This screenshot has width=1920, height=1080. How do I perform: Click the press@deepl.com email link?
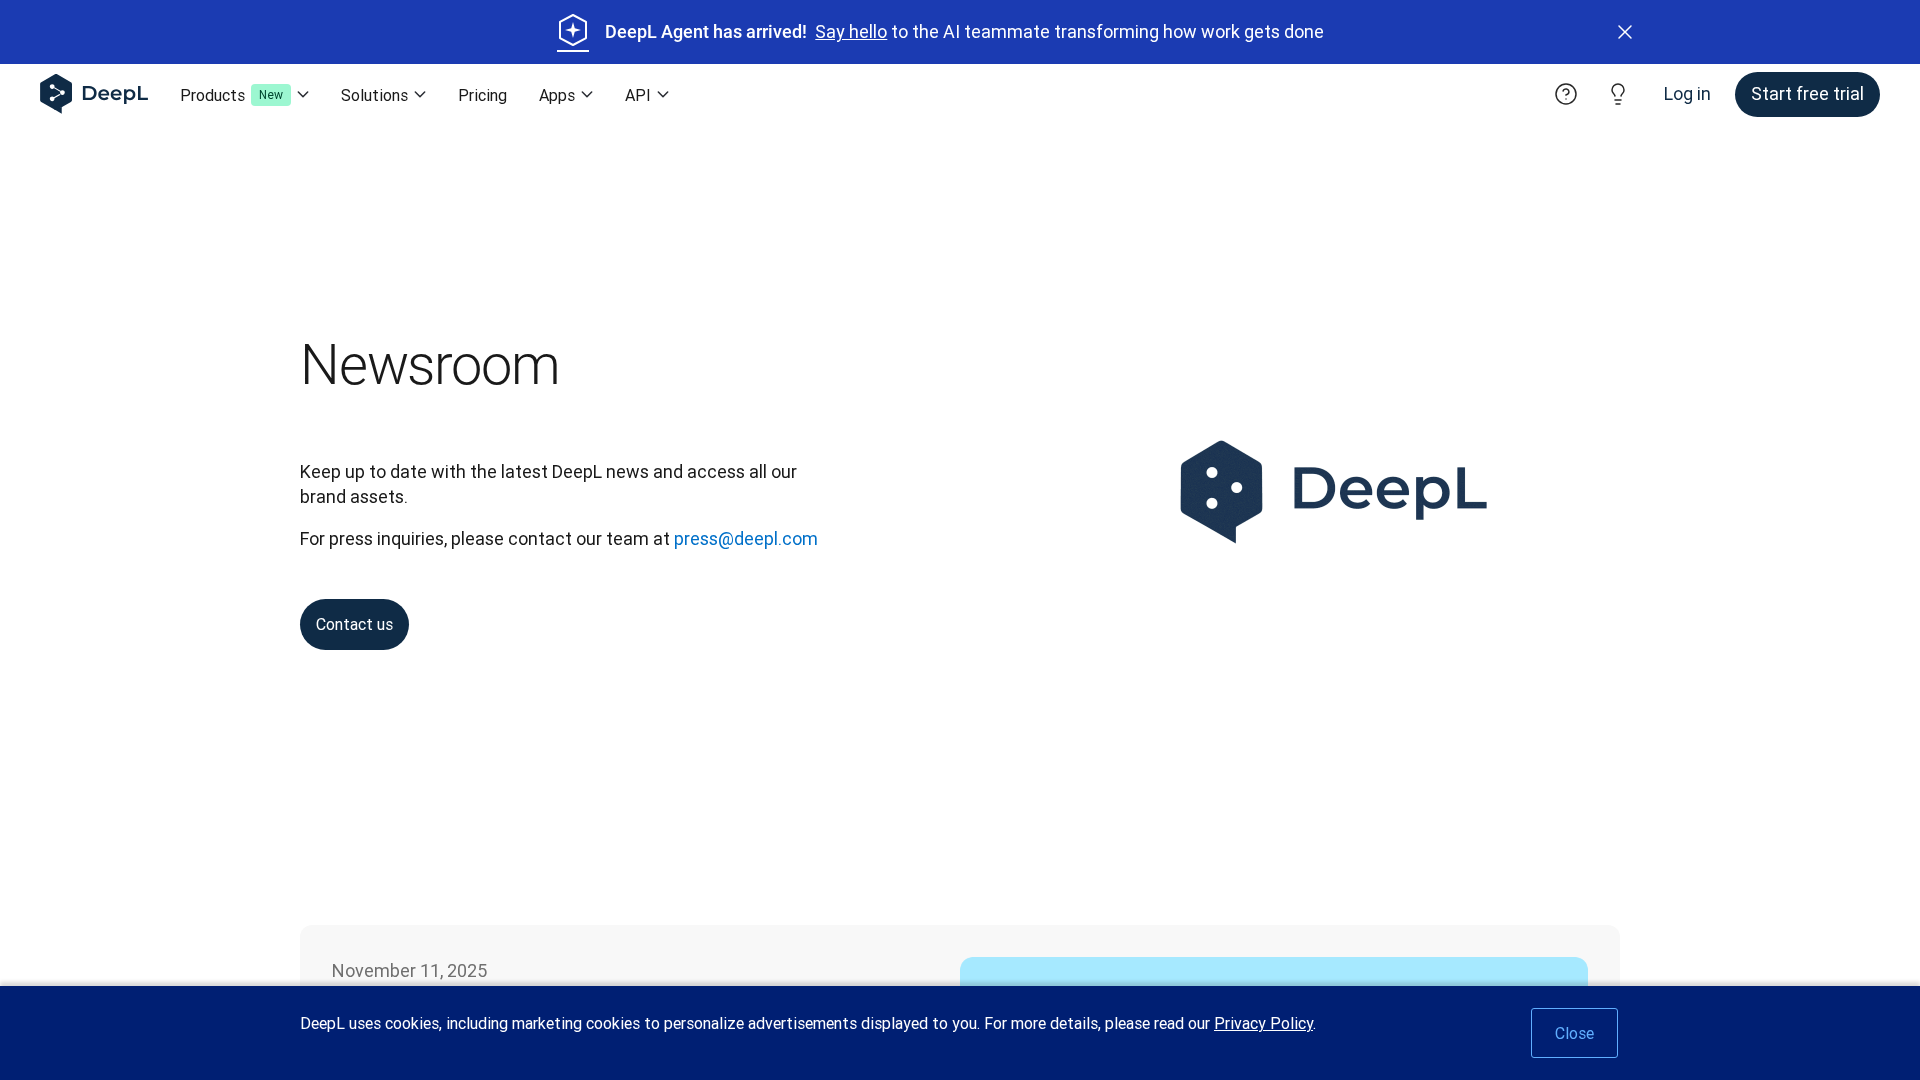tap(745, 539)
